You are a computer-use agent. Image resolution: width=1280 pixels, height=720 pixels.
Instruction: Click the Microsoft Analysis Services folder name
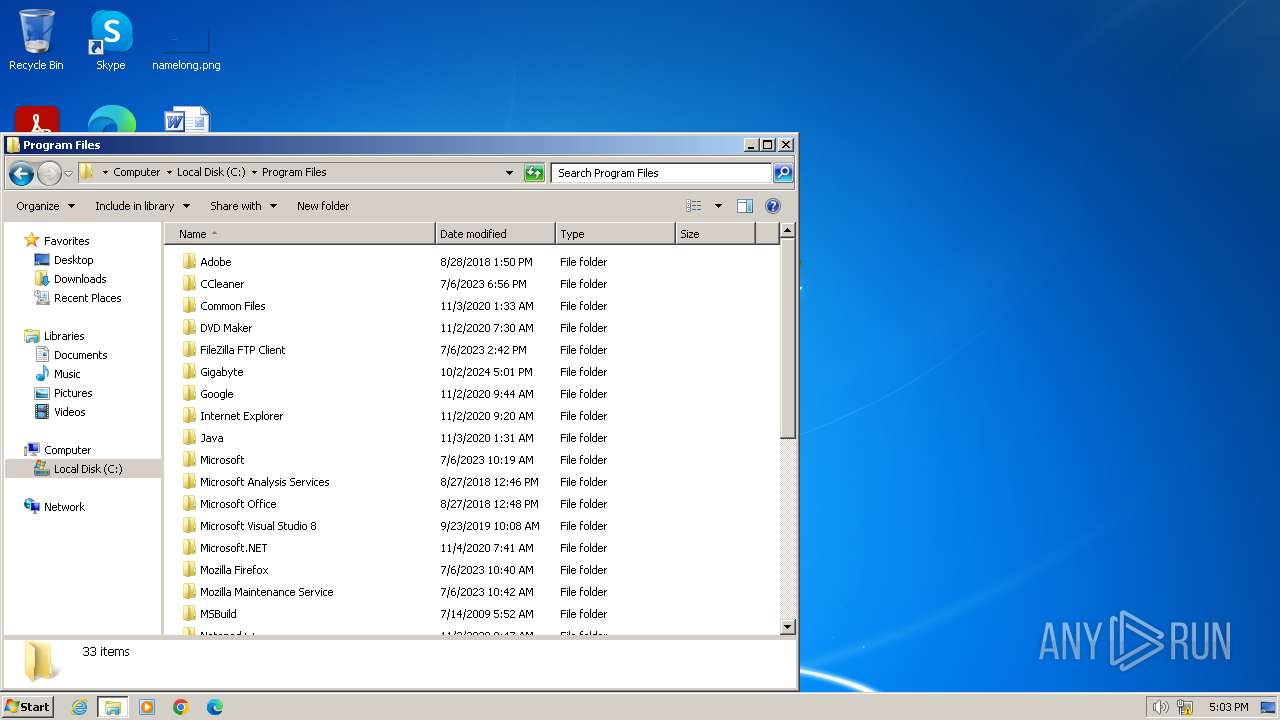[264, 482]
